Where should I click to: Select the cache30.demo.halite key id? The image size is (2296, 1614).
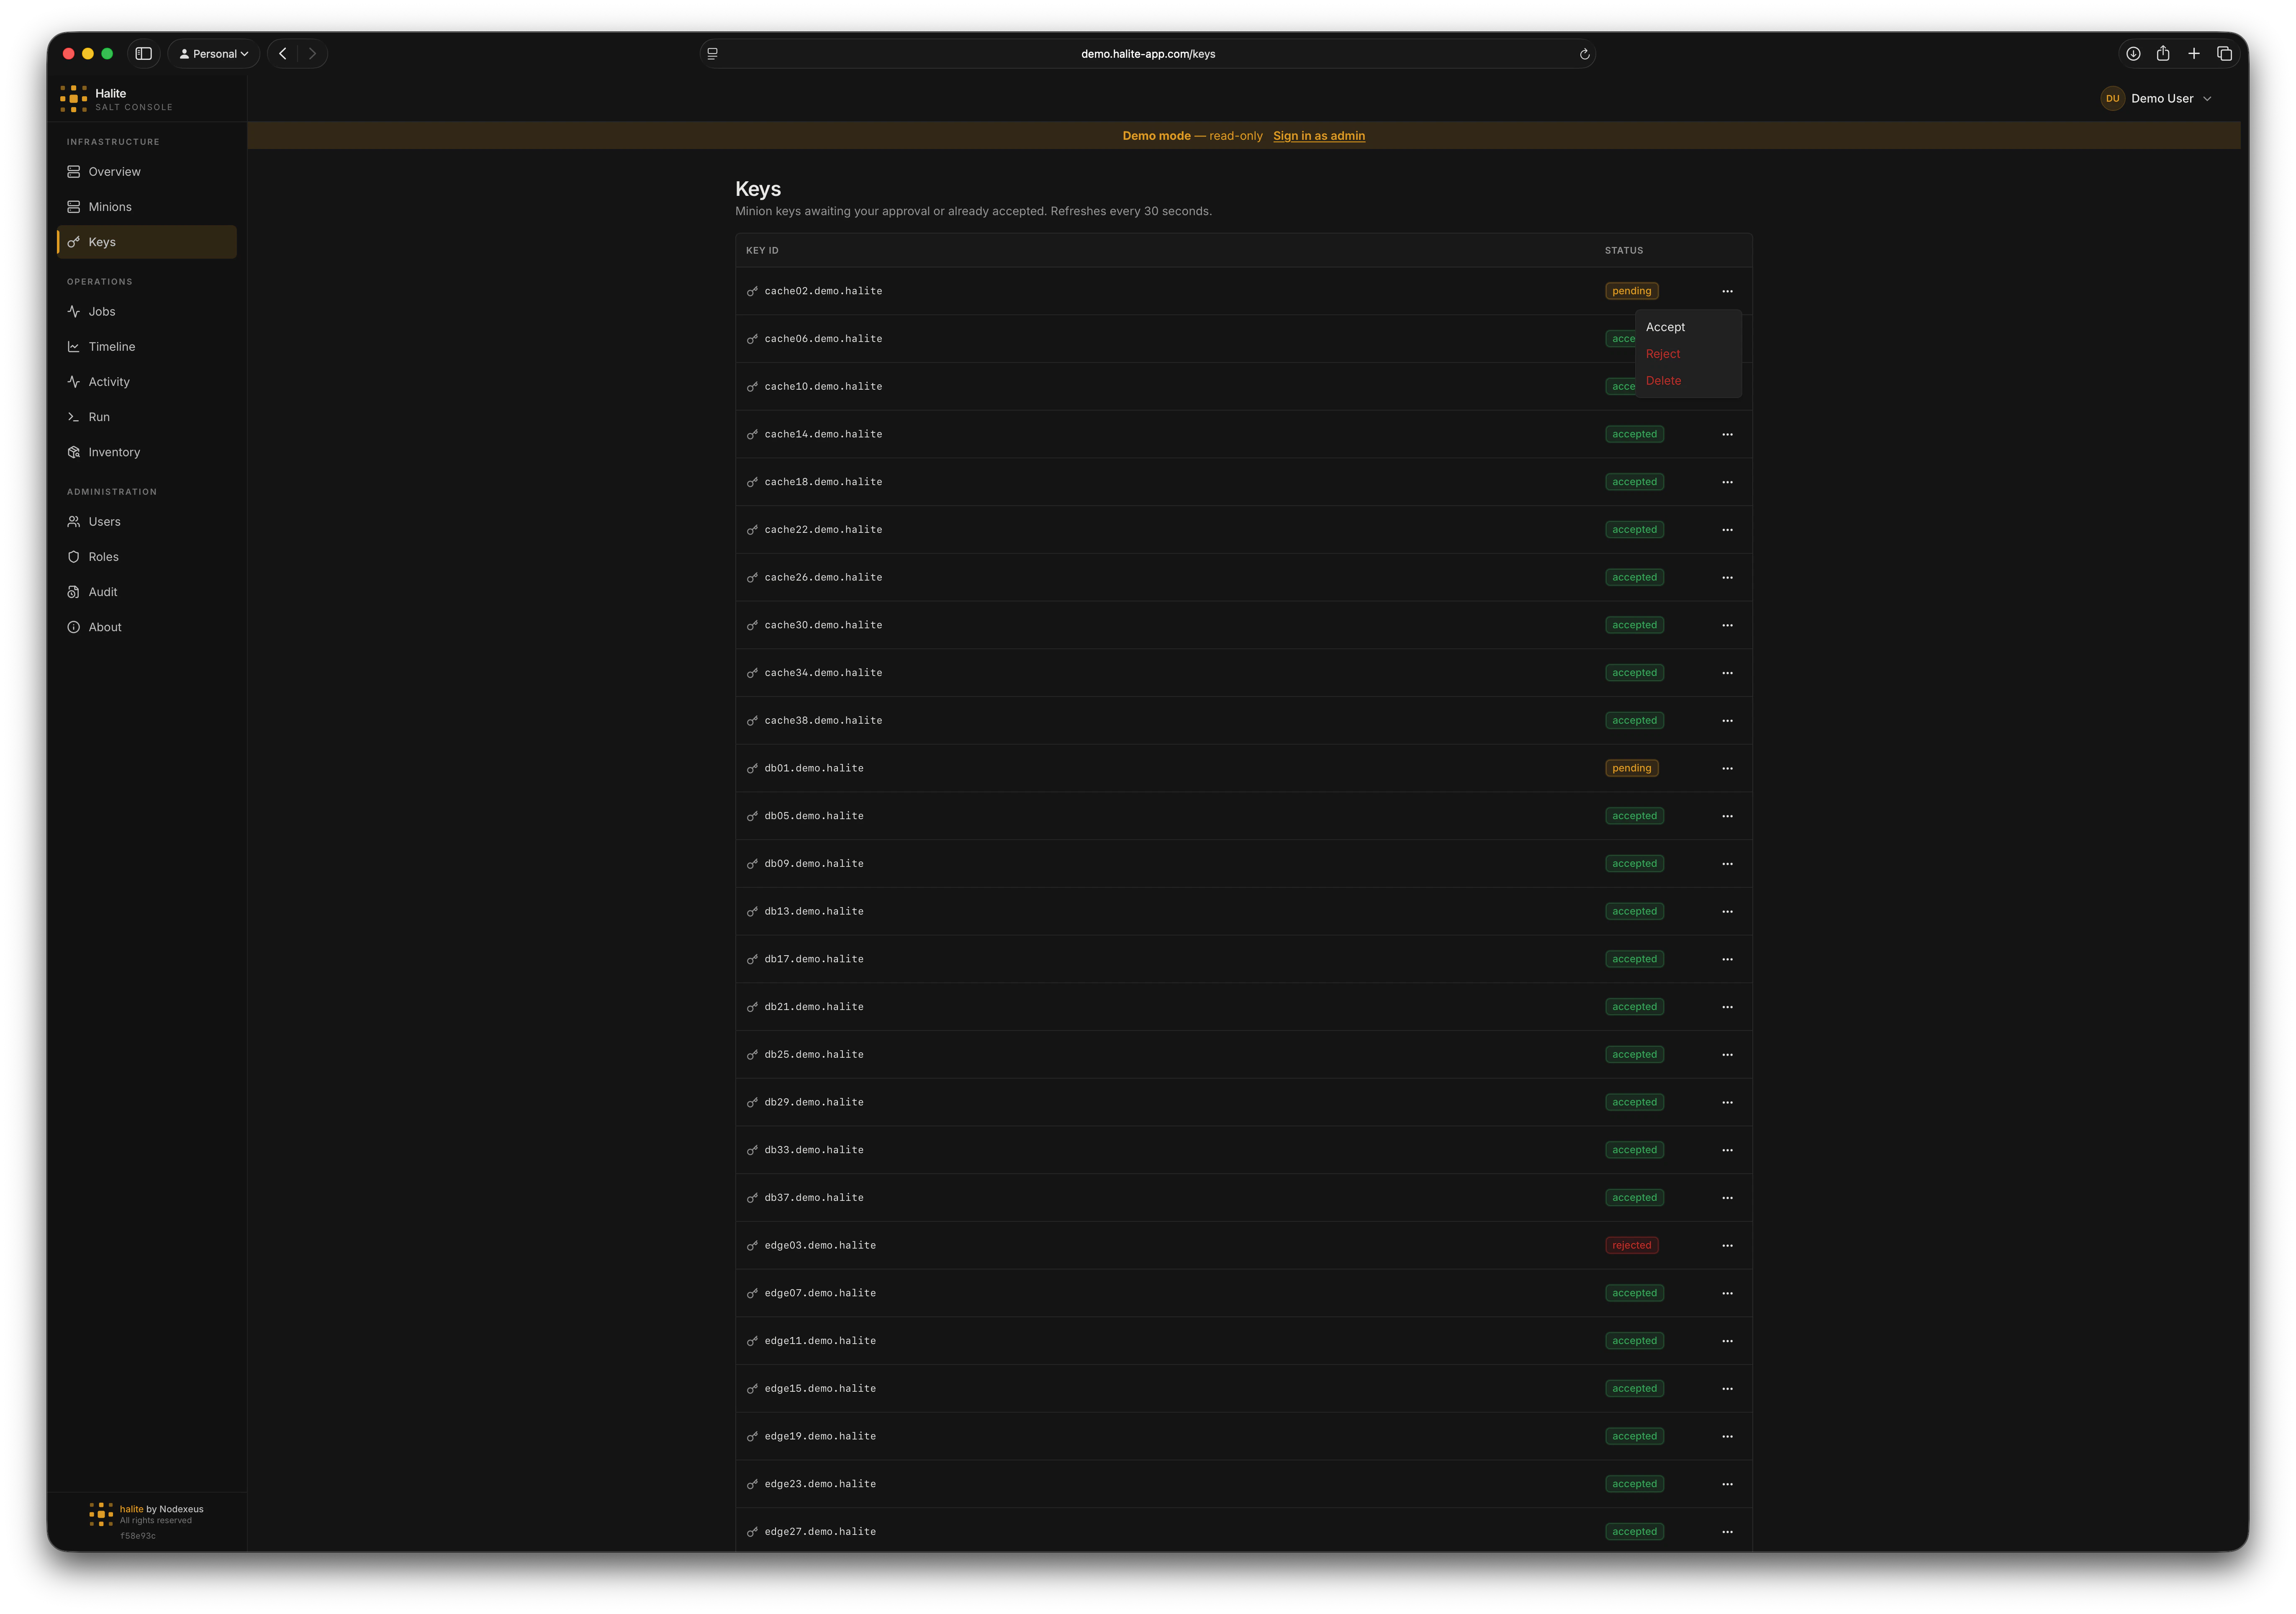(x=823, y=625)
